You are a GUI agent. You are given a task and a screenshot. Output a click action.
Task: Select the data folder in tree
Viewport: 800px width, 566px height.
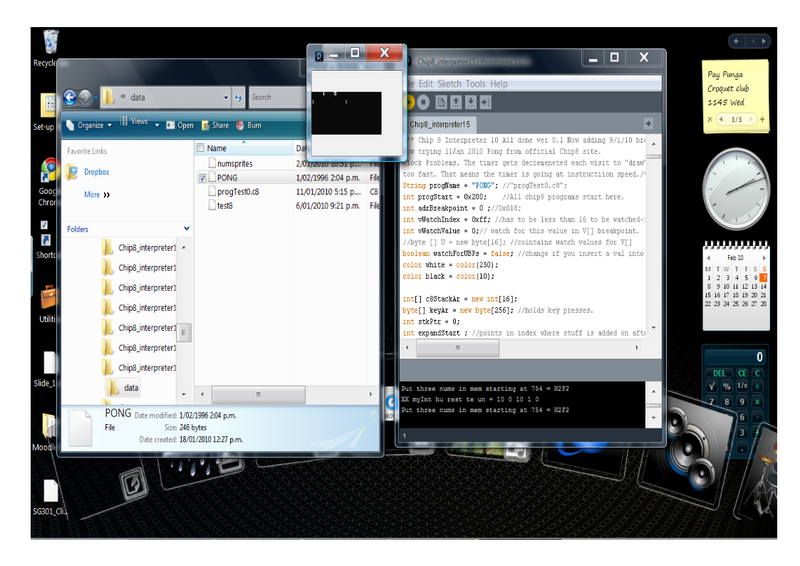pyautogui.click(x=124, y=387)
